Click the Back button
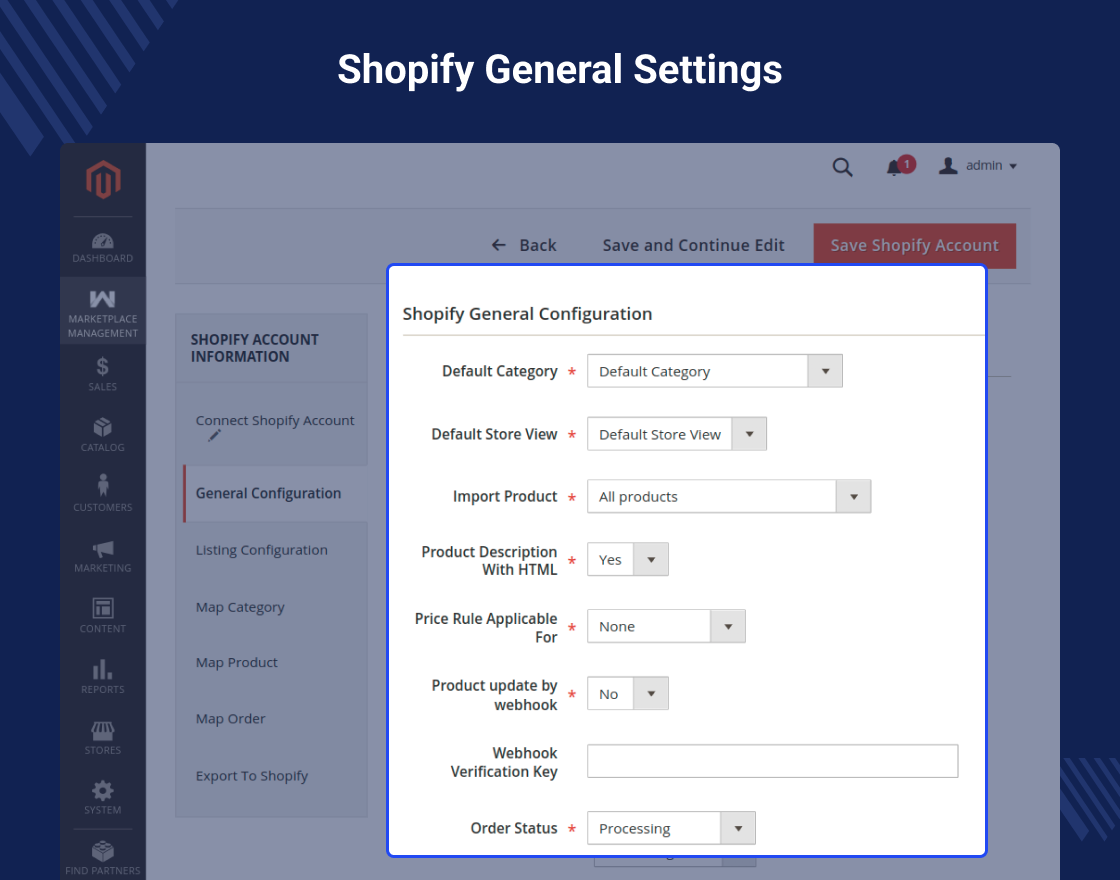This screenshot has height=880, width=1120. click(524, 245)
